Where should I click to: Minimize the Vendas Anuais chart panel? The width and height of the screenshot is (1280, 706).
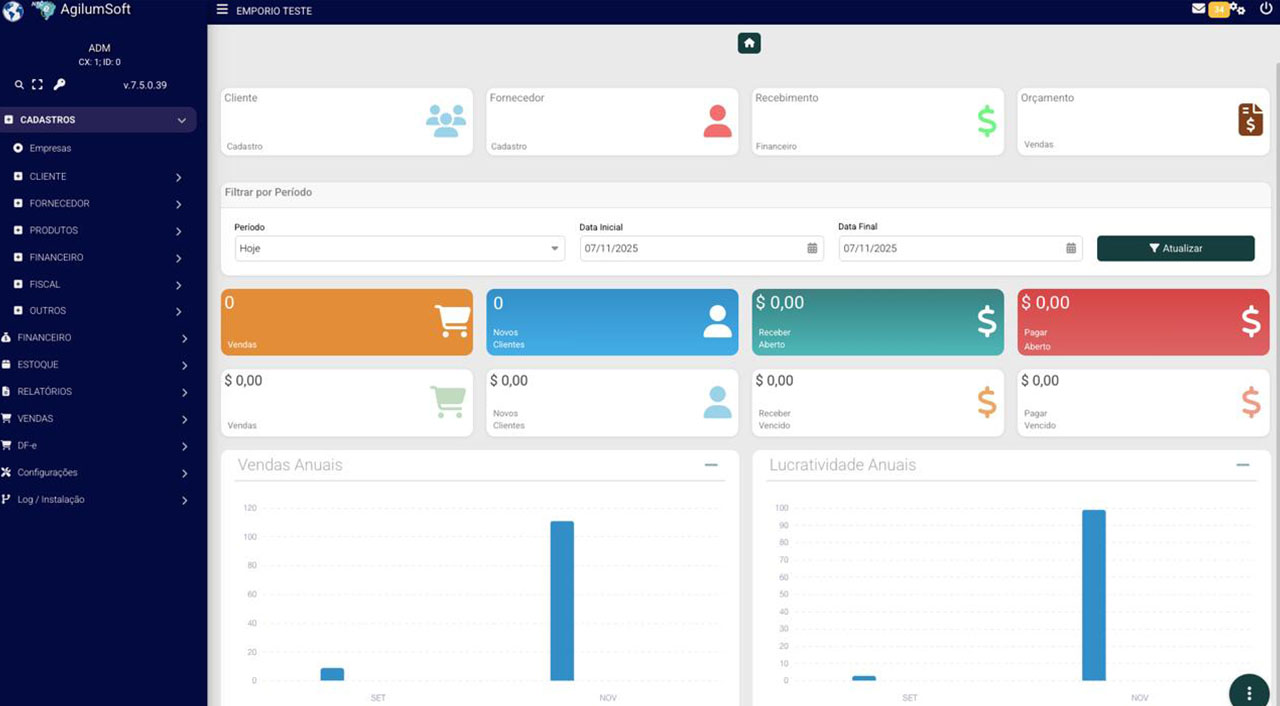711,465
